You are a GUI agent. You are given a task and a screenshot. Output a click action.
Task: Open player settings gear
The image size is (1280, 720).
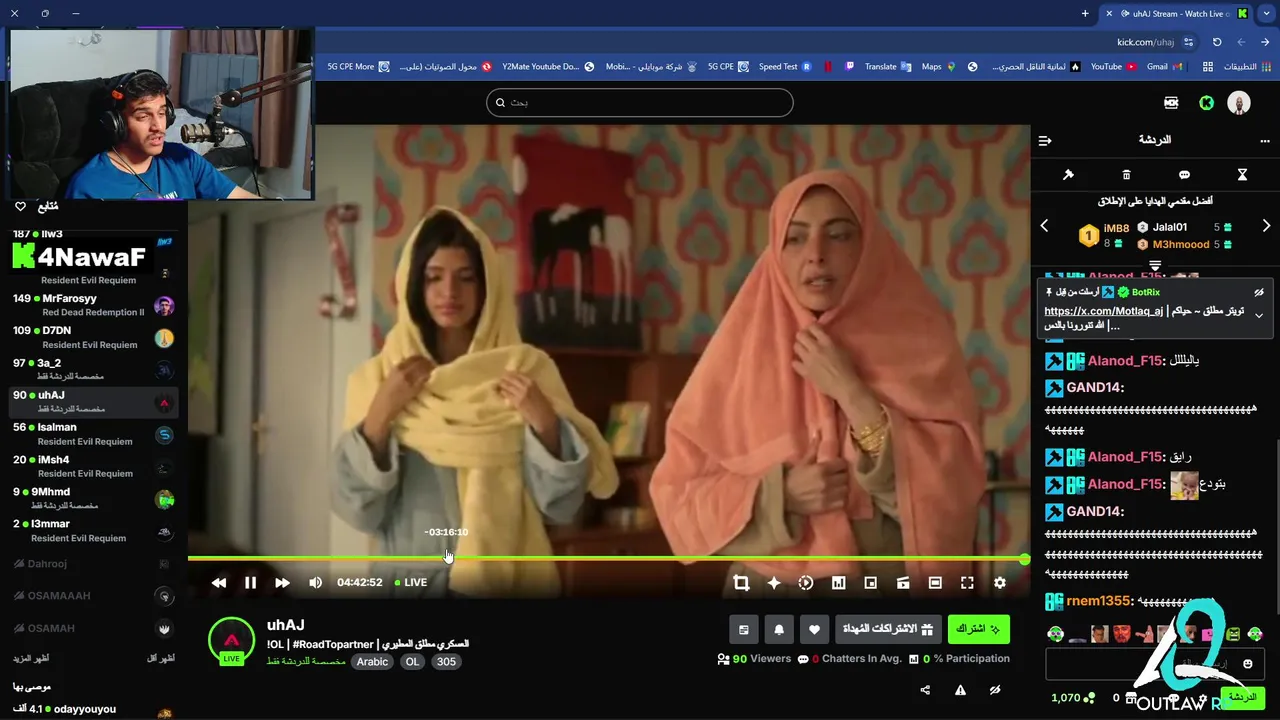(x=999, y=582)
